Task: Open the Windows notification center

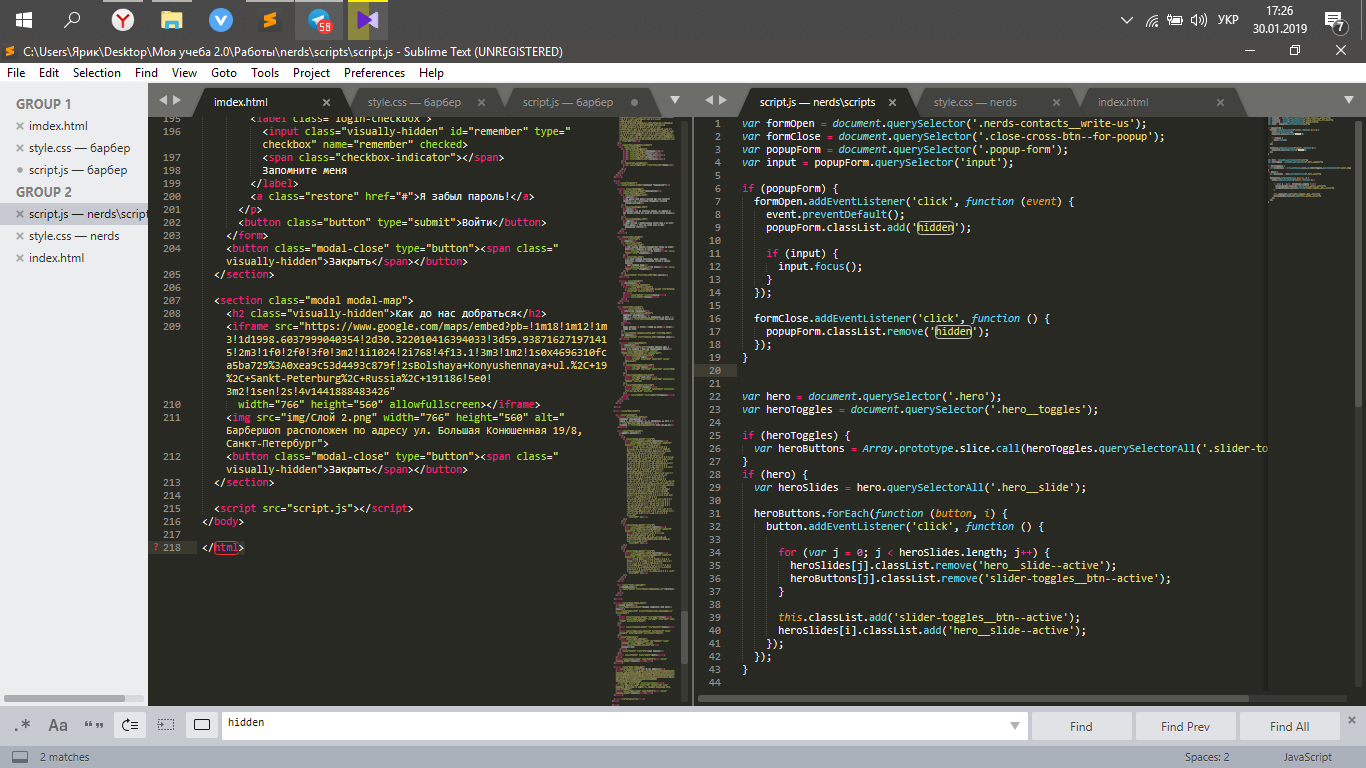Action: [x=1334, y=20]
